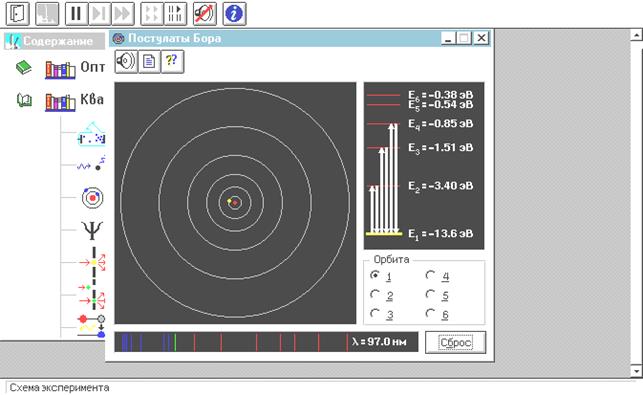This screenshot has width=643, height=395.
Task: Click the crossed-out speaker mute icon
Action: (x=204, y=14)
